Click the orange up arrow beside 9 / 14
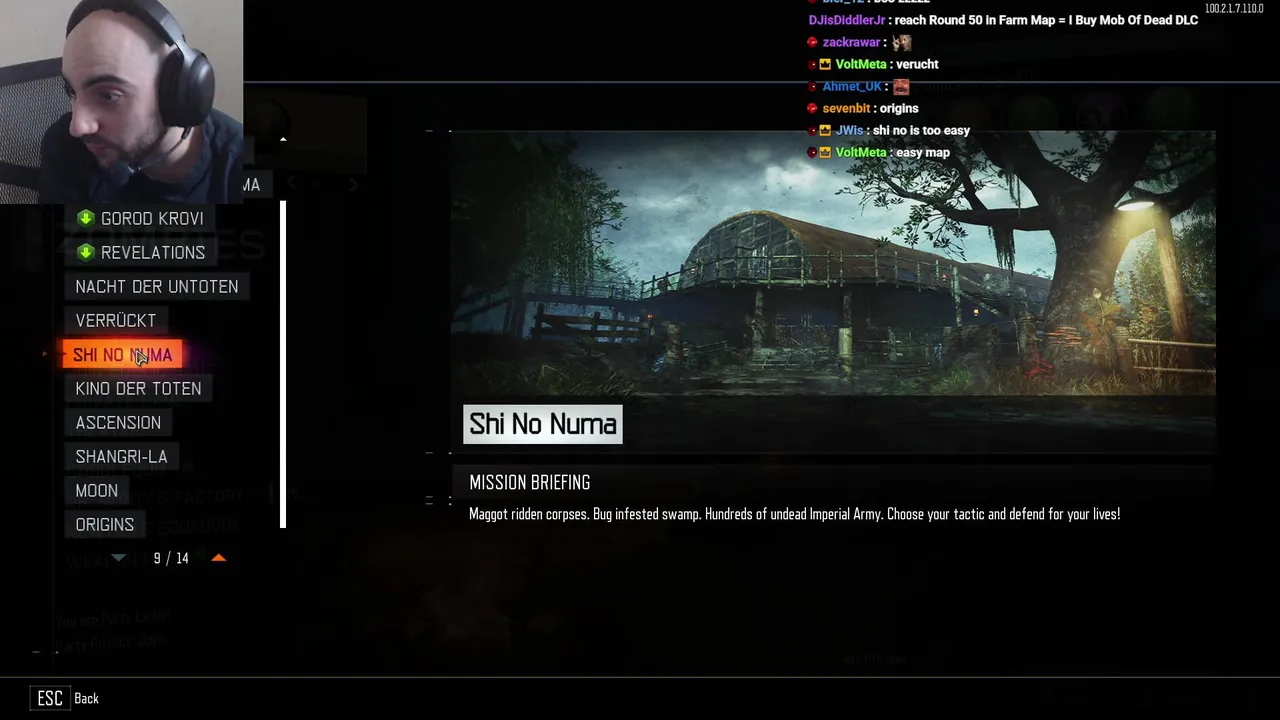 219,558
